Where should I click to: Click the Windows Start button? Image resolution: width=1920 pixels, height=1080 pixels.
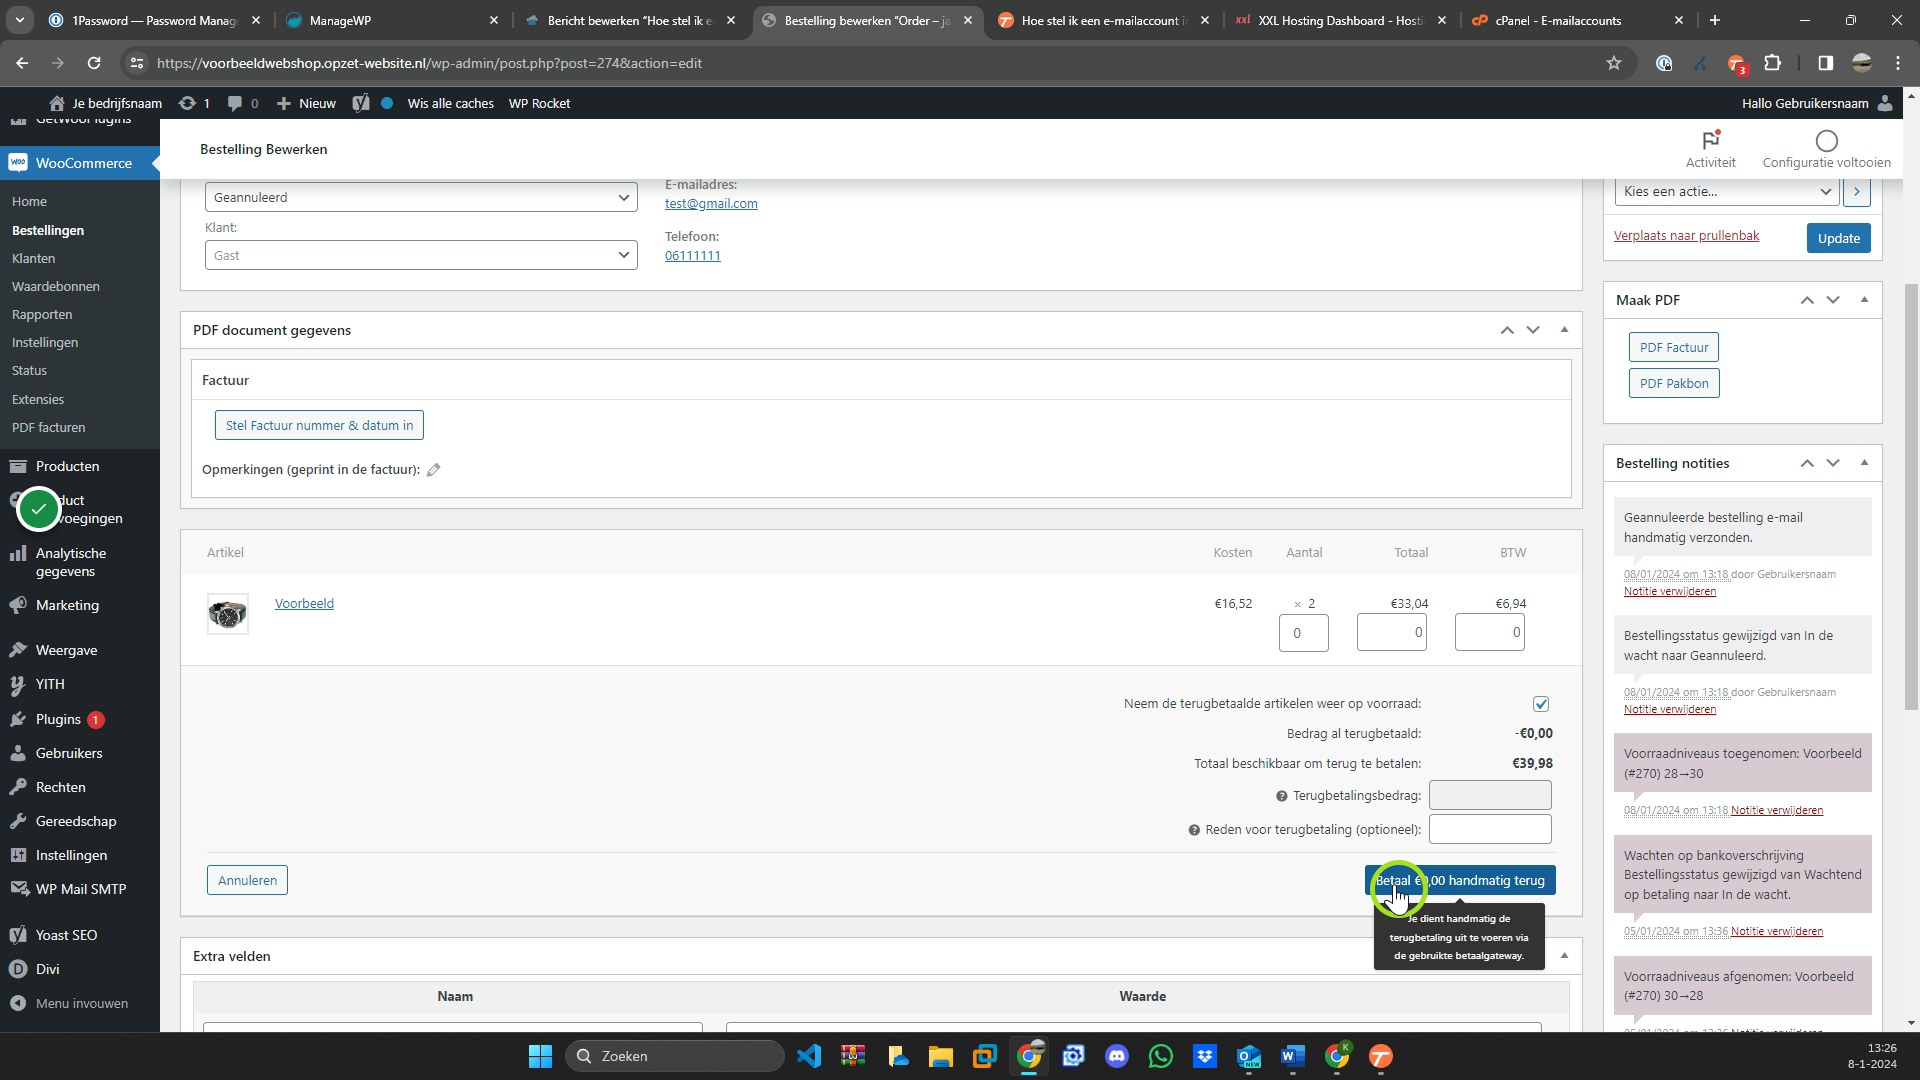point(540,1056)
